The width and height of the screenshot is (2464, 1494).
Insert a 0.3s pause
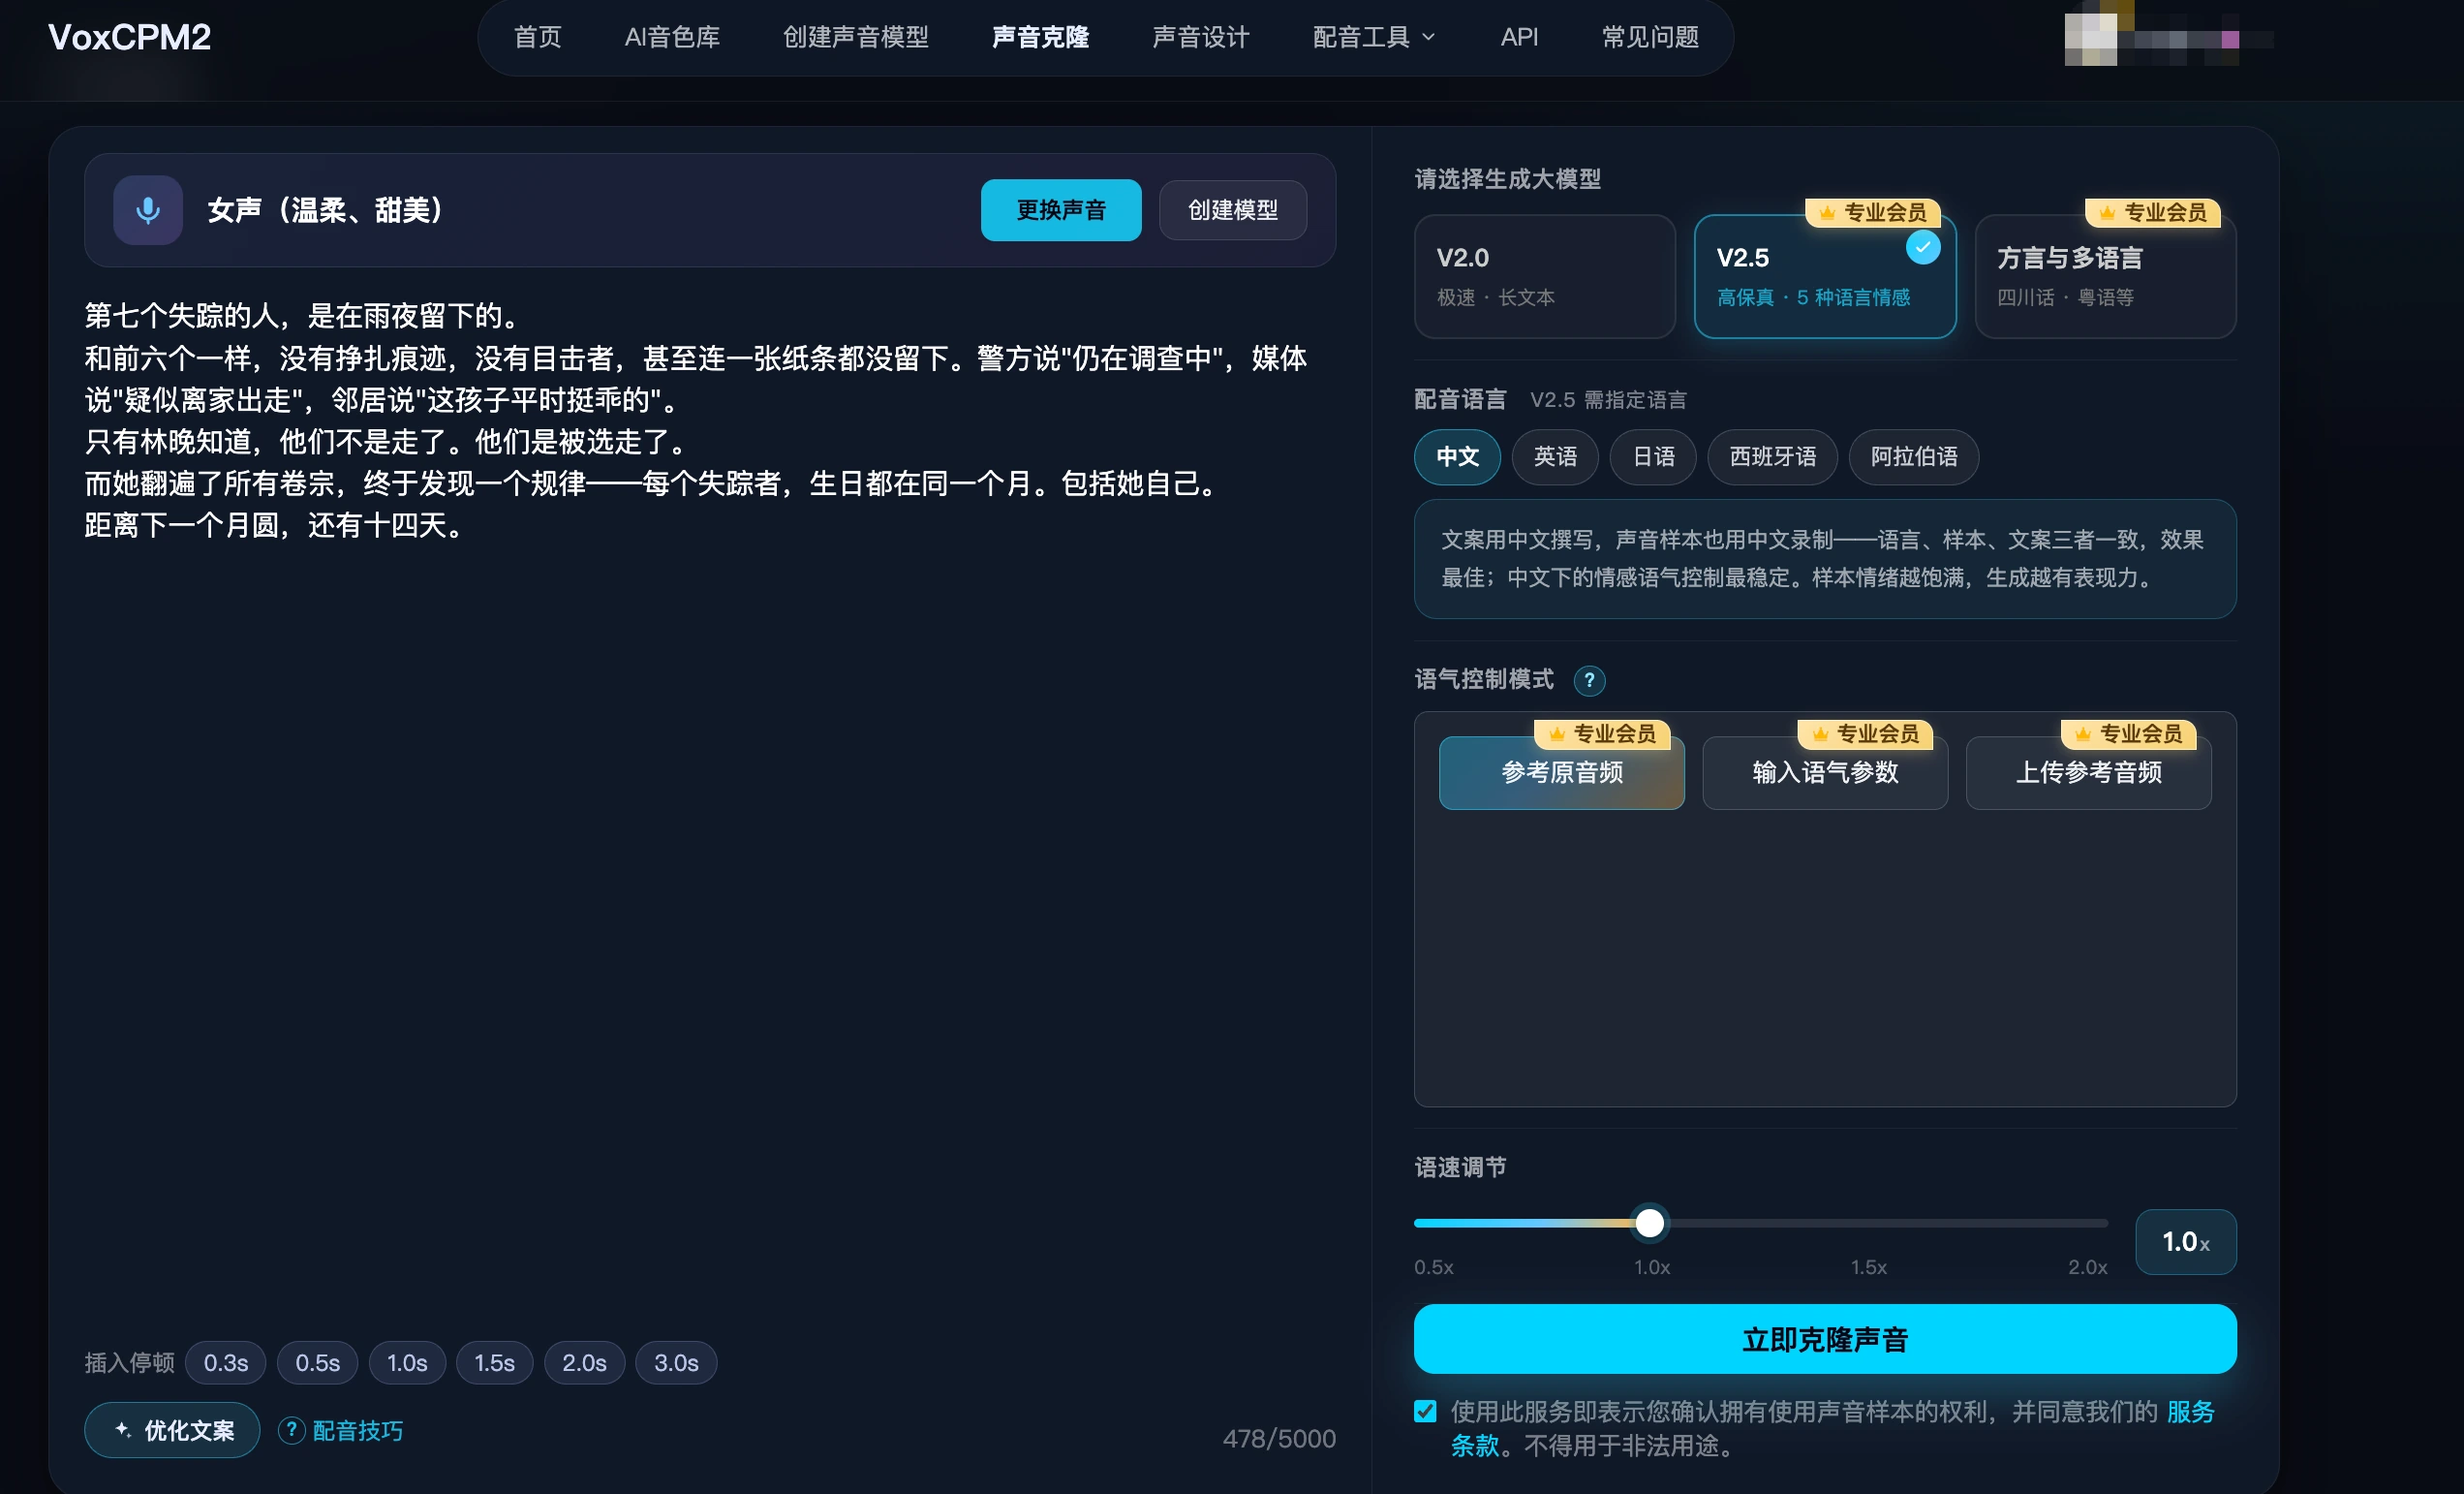click(x=225, y=1362)
